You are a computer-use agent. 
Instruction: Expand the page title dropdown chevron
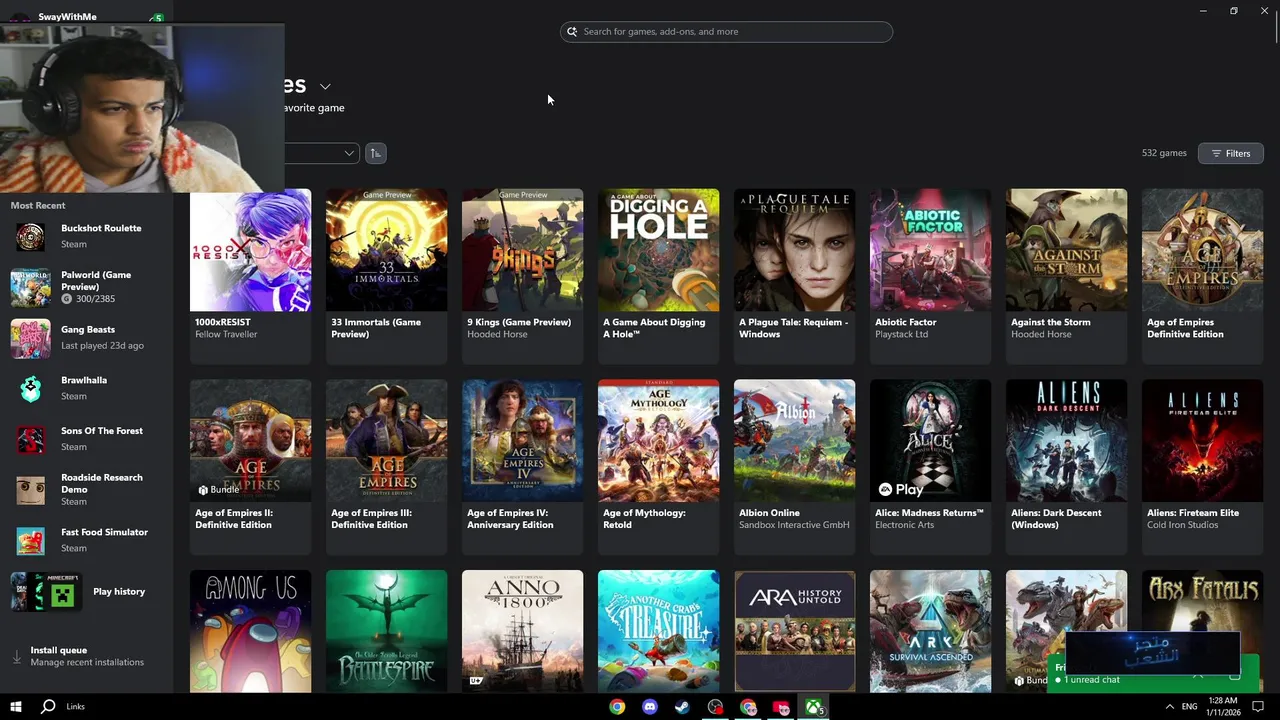pos(325,87)
